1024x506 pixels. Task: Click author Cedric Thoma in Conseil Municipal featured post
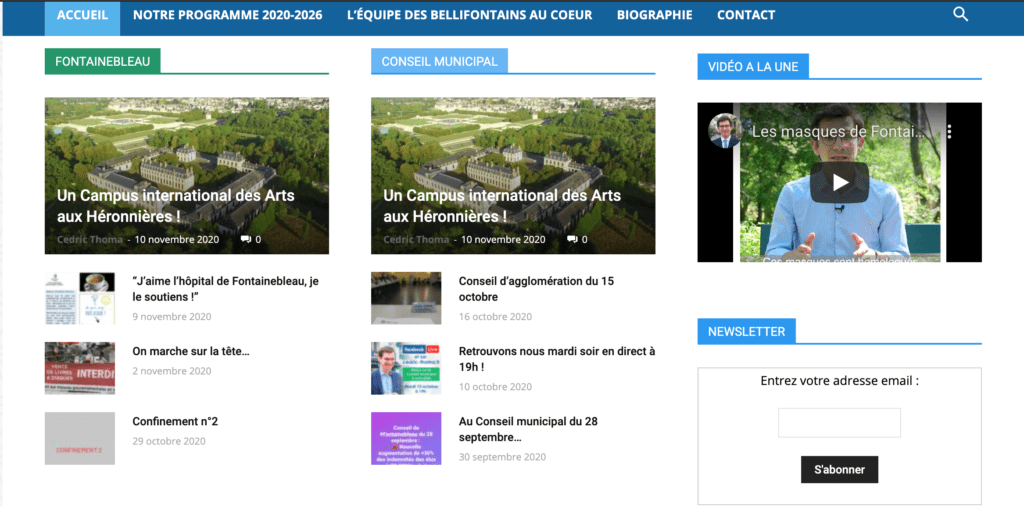click(x=416, y=240)
